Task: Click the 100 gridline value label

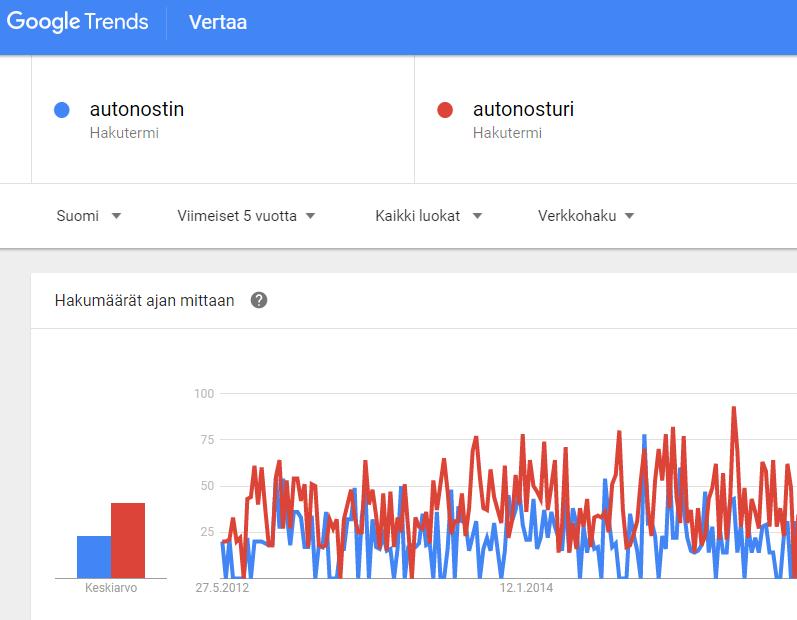Action: [204, 393]
